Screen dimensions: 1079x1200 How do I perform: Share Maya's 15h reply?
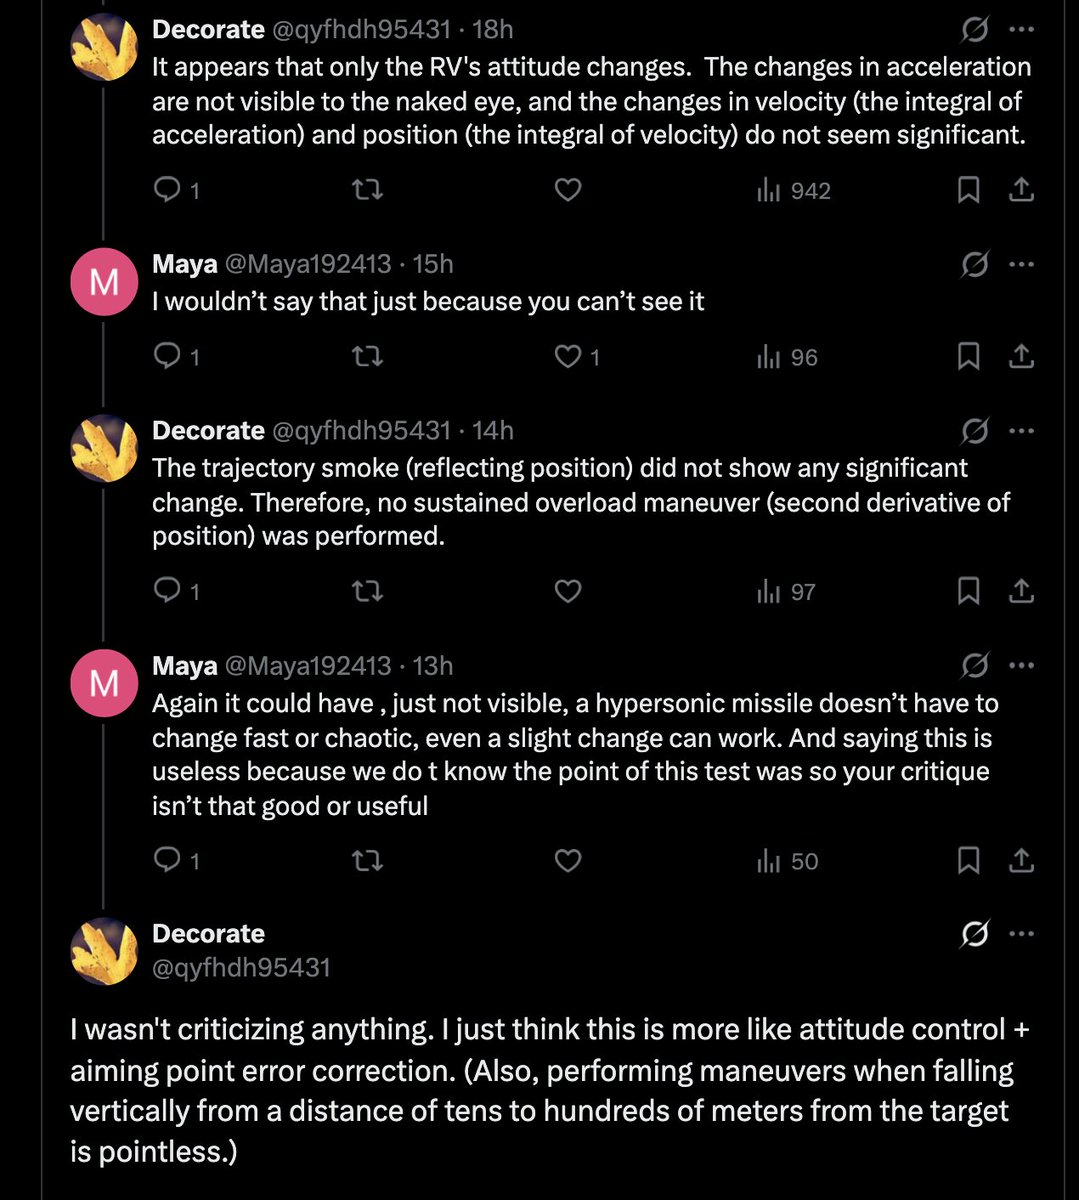coord(1021,356)
